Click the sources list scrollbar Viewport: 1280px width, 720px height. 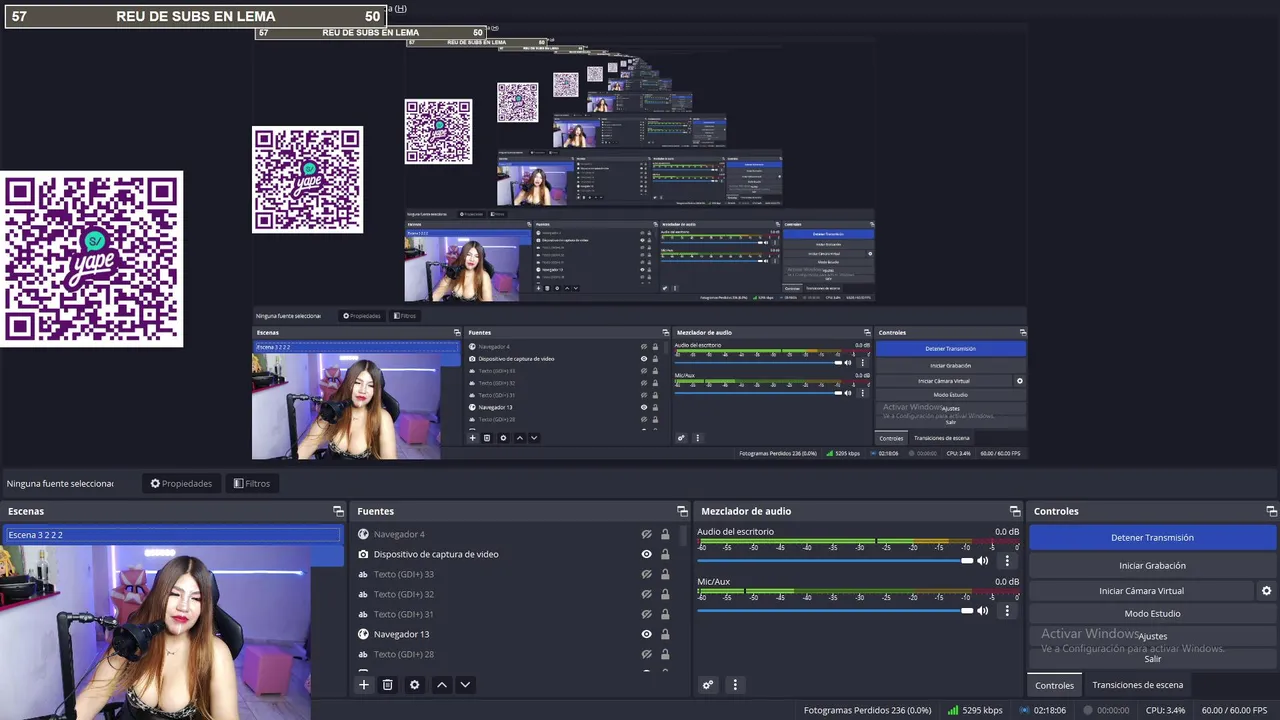(x=683, y=535)
